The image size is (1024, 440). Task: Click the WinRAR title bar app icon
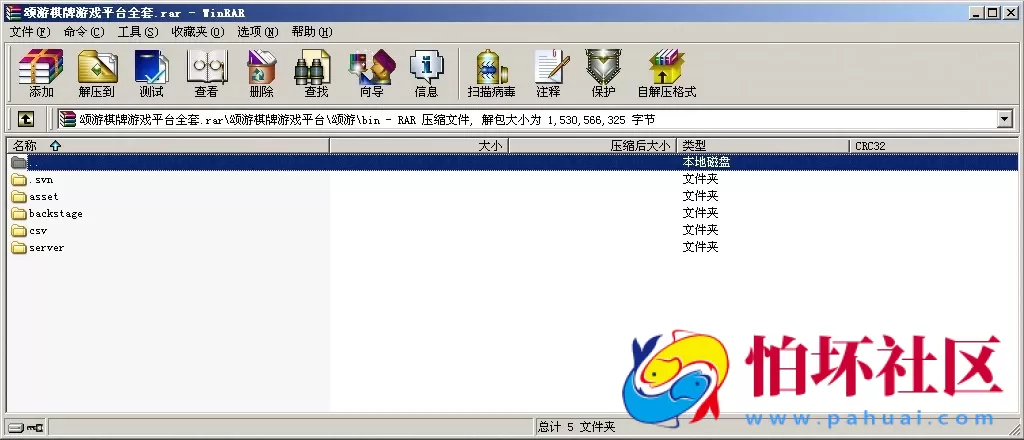[12, 12]
